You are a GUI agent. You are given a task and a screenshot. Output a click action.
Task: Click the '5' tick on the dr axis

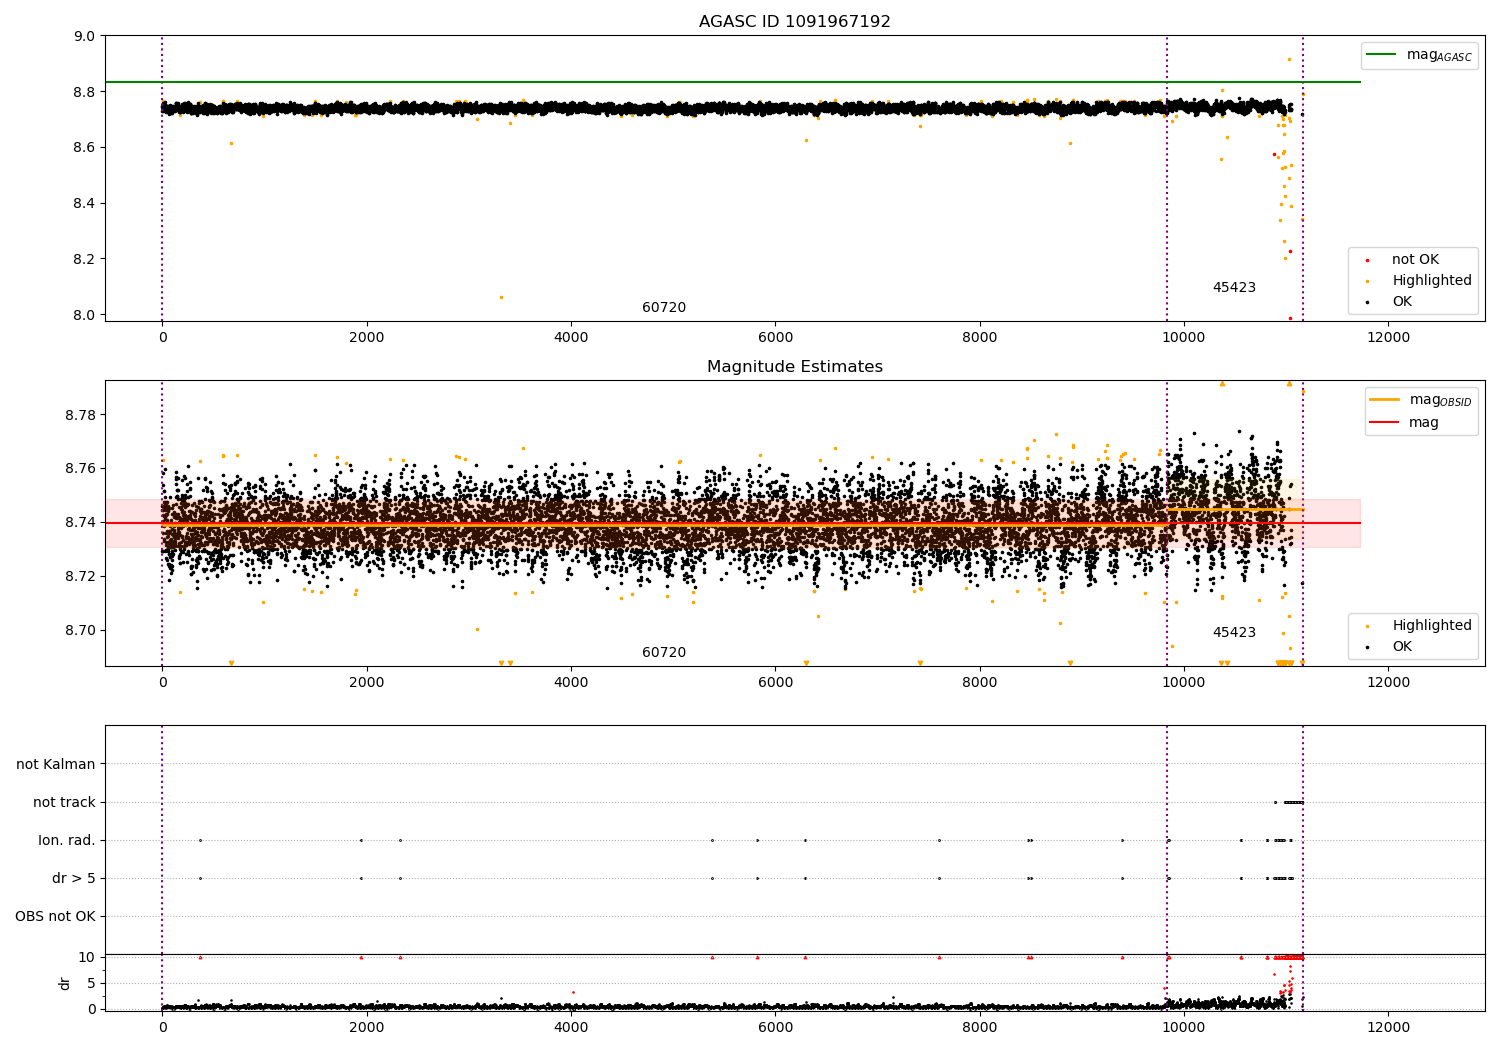point(92,984)
